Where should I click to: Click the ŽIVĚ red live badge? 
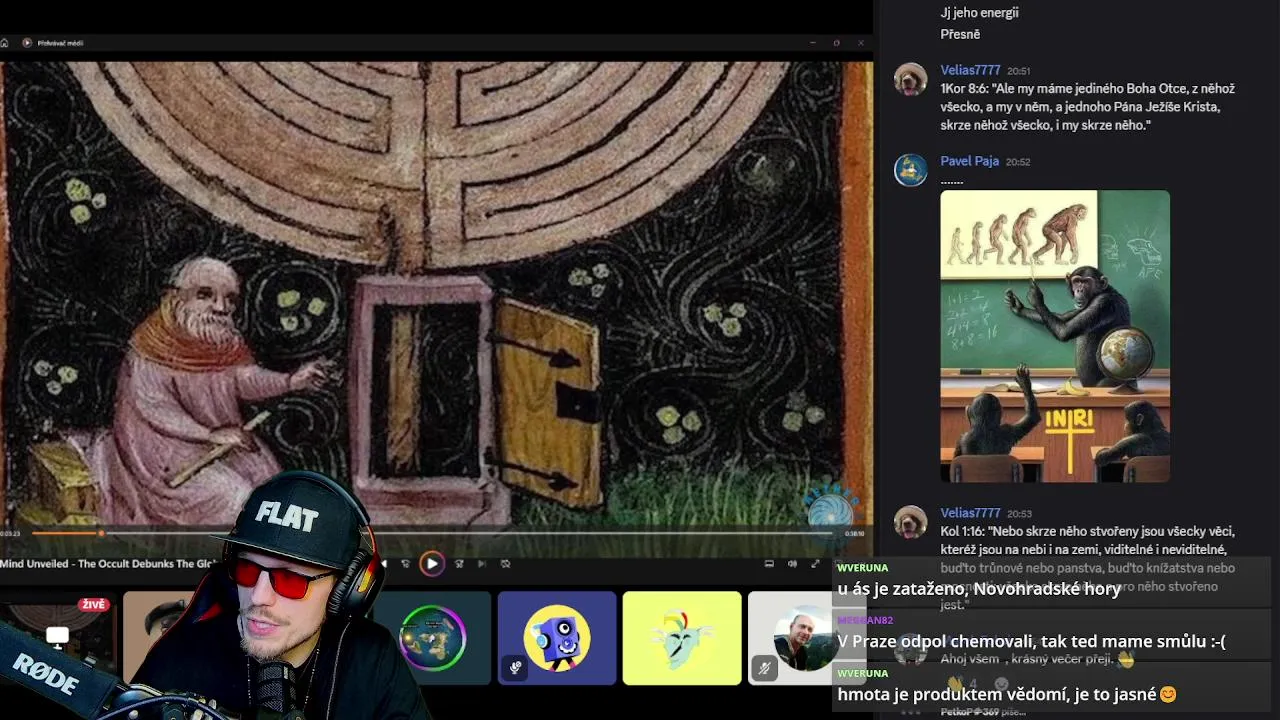click(94, 605)
